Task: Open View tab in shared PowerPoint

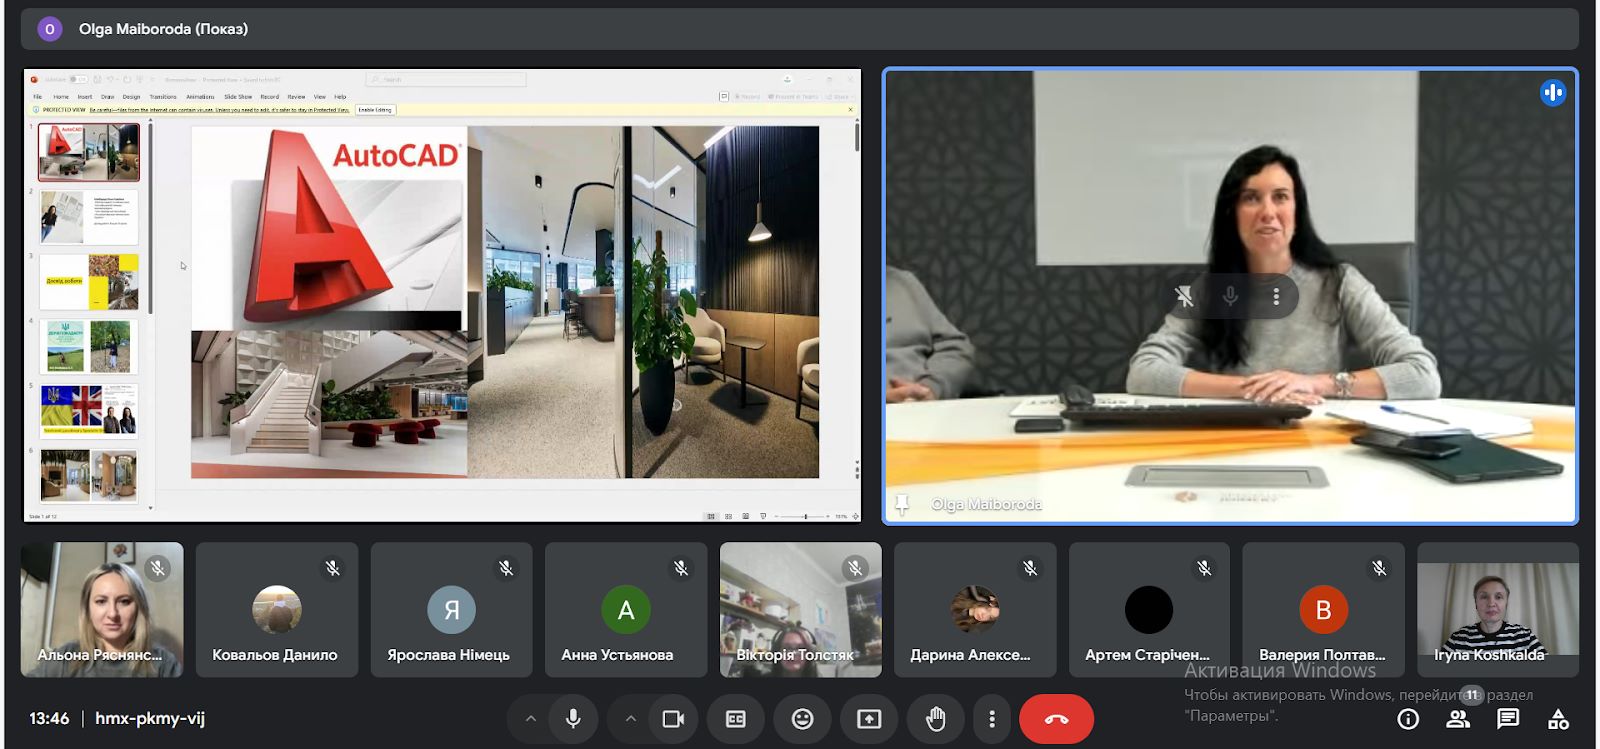Action: click(320, 97)
